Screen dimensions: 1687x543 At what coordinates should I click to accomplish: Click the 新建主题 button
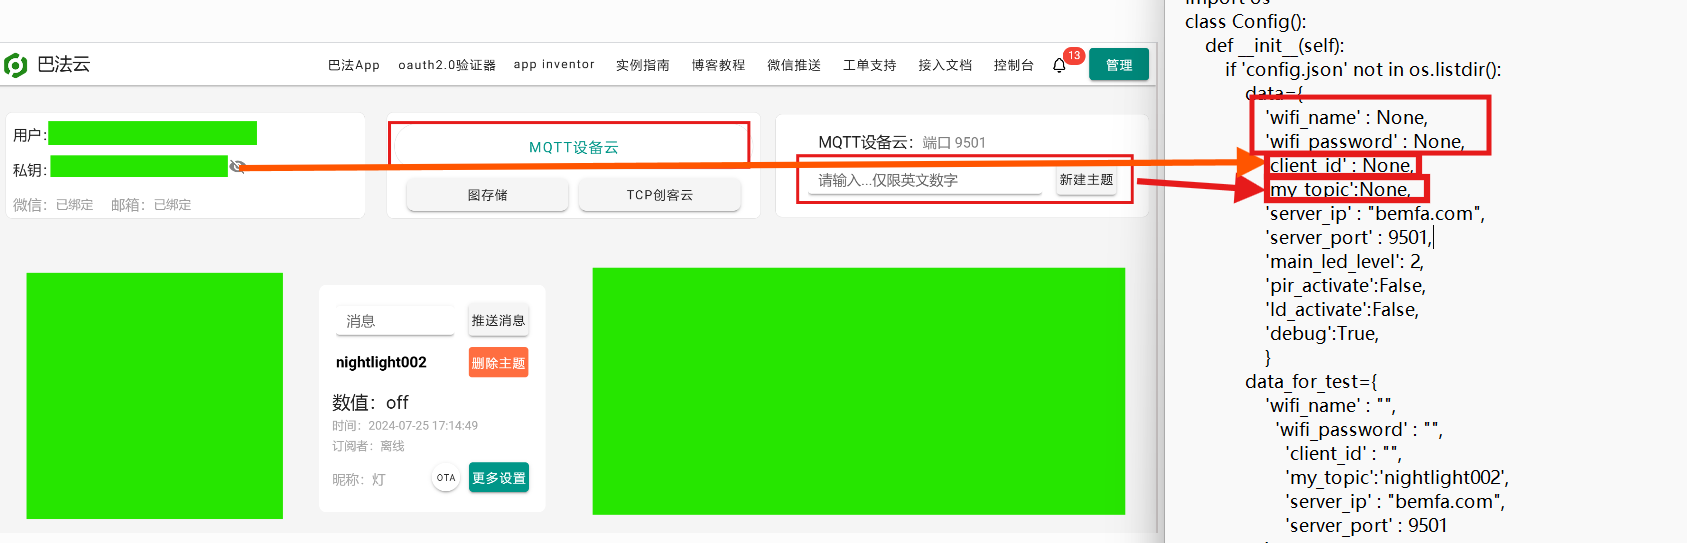coord(1086,180)
